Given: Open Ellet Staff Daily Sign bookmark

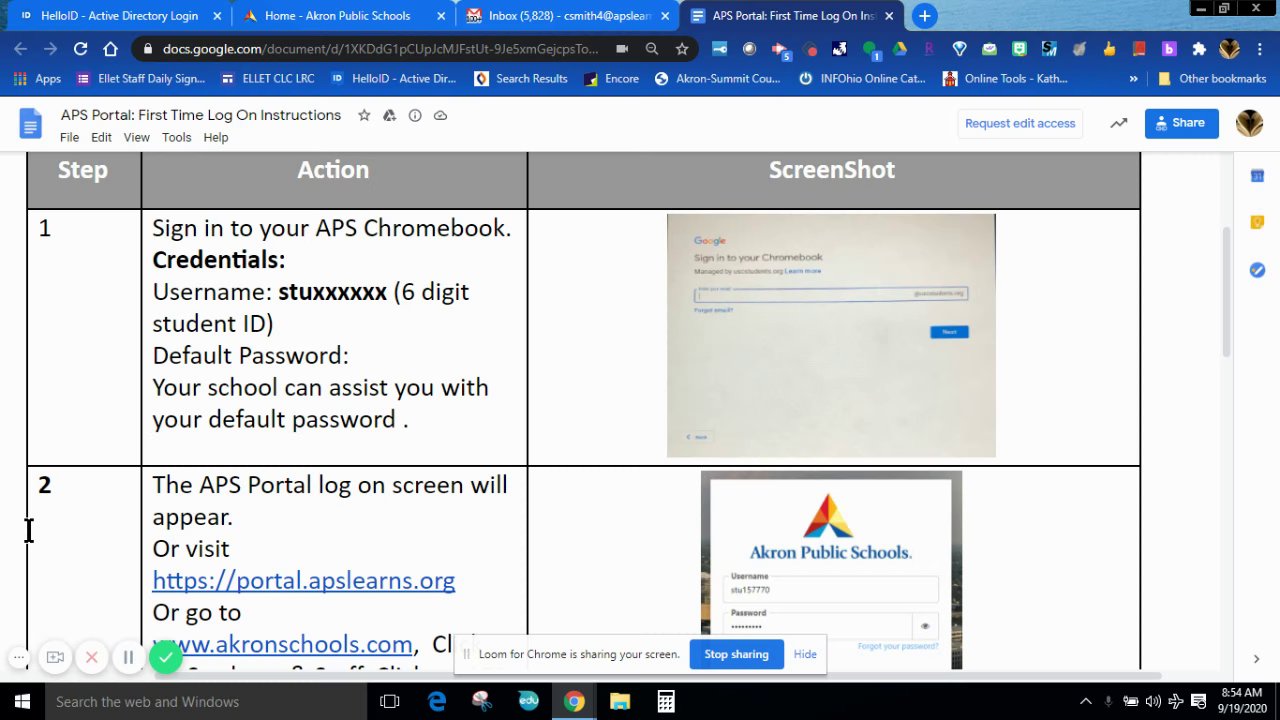Looking at the screenshot, I should (140, 79).
